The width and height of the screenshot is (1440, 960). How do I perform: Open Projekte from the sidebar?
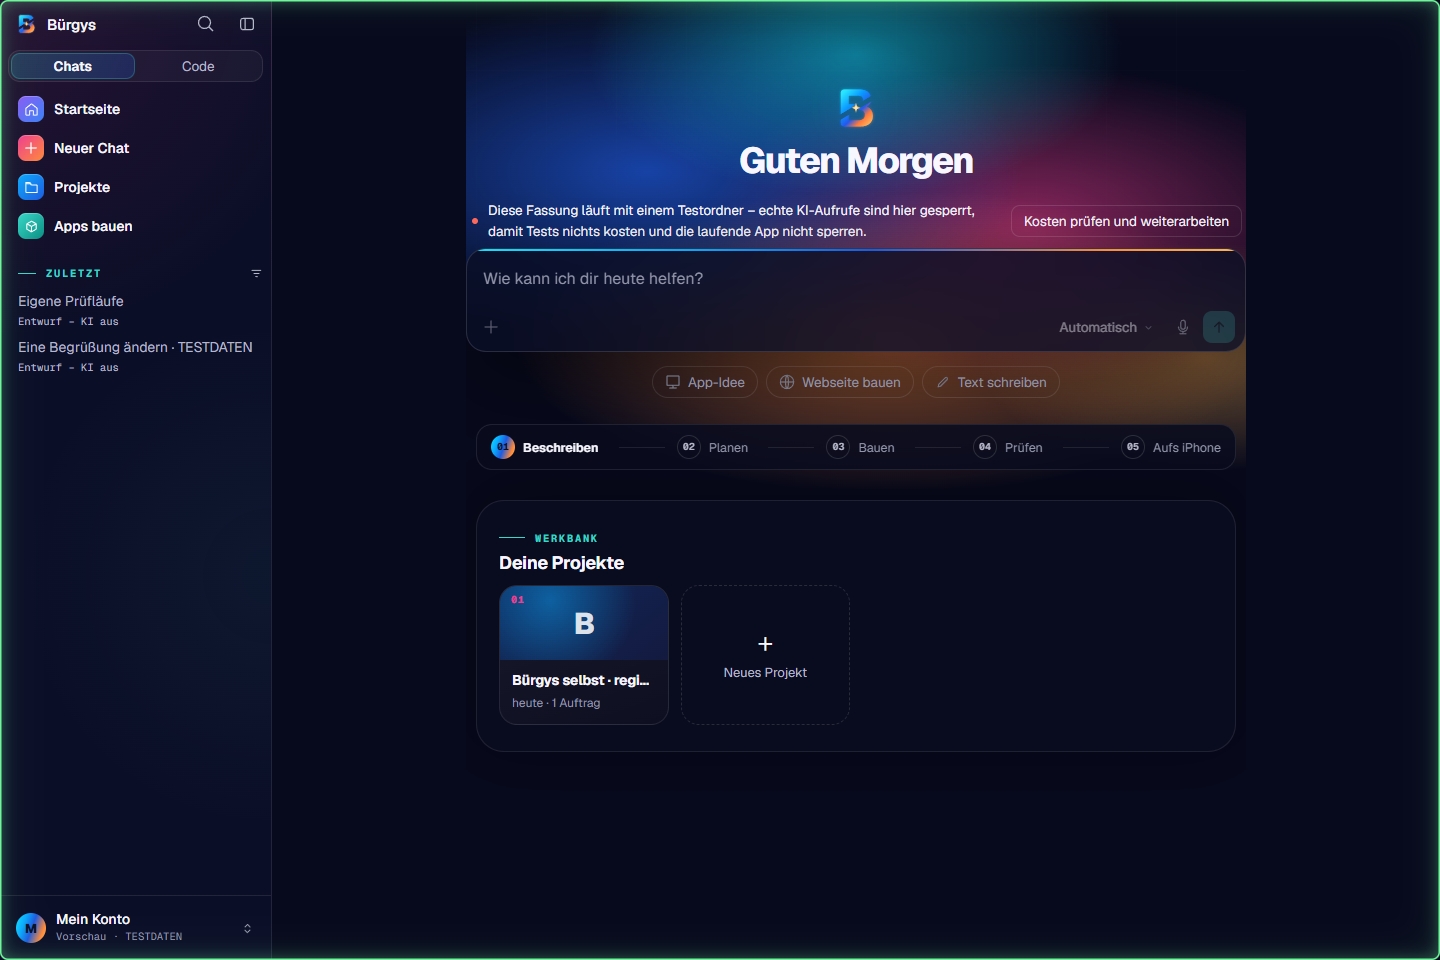[136, 187]
